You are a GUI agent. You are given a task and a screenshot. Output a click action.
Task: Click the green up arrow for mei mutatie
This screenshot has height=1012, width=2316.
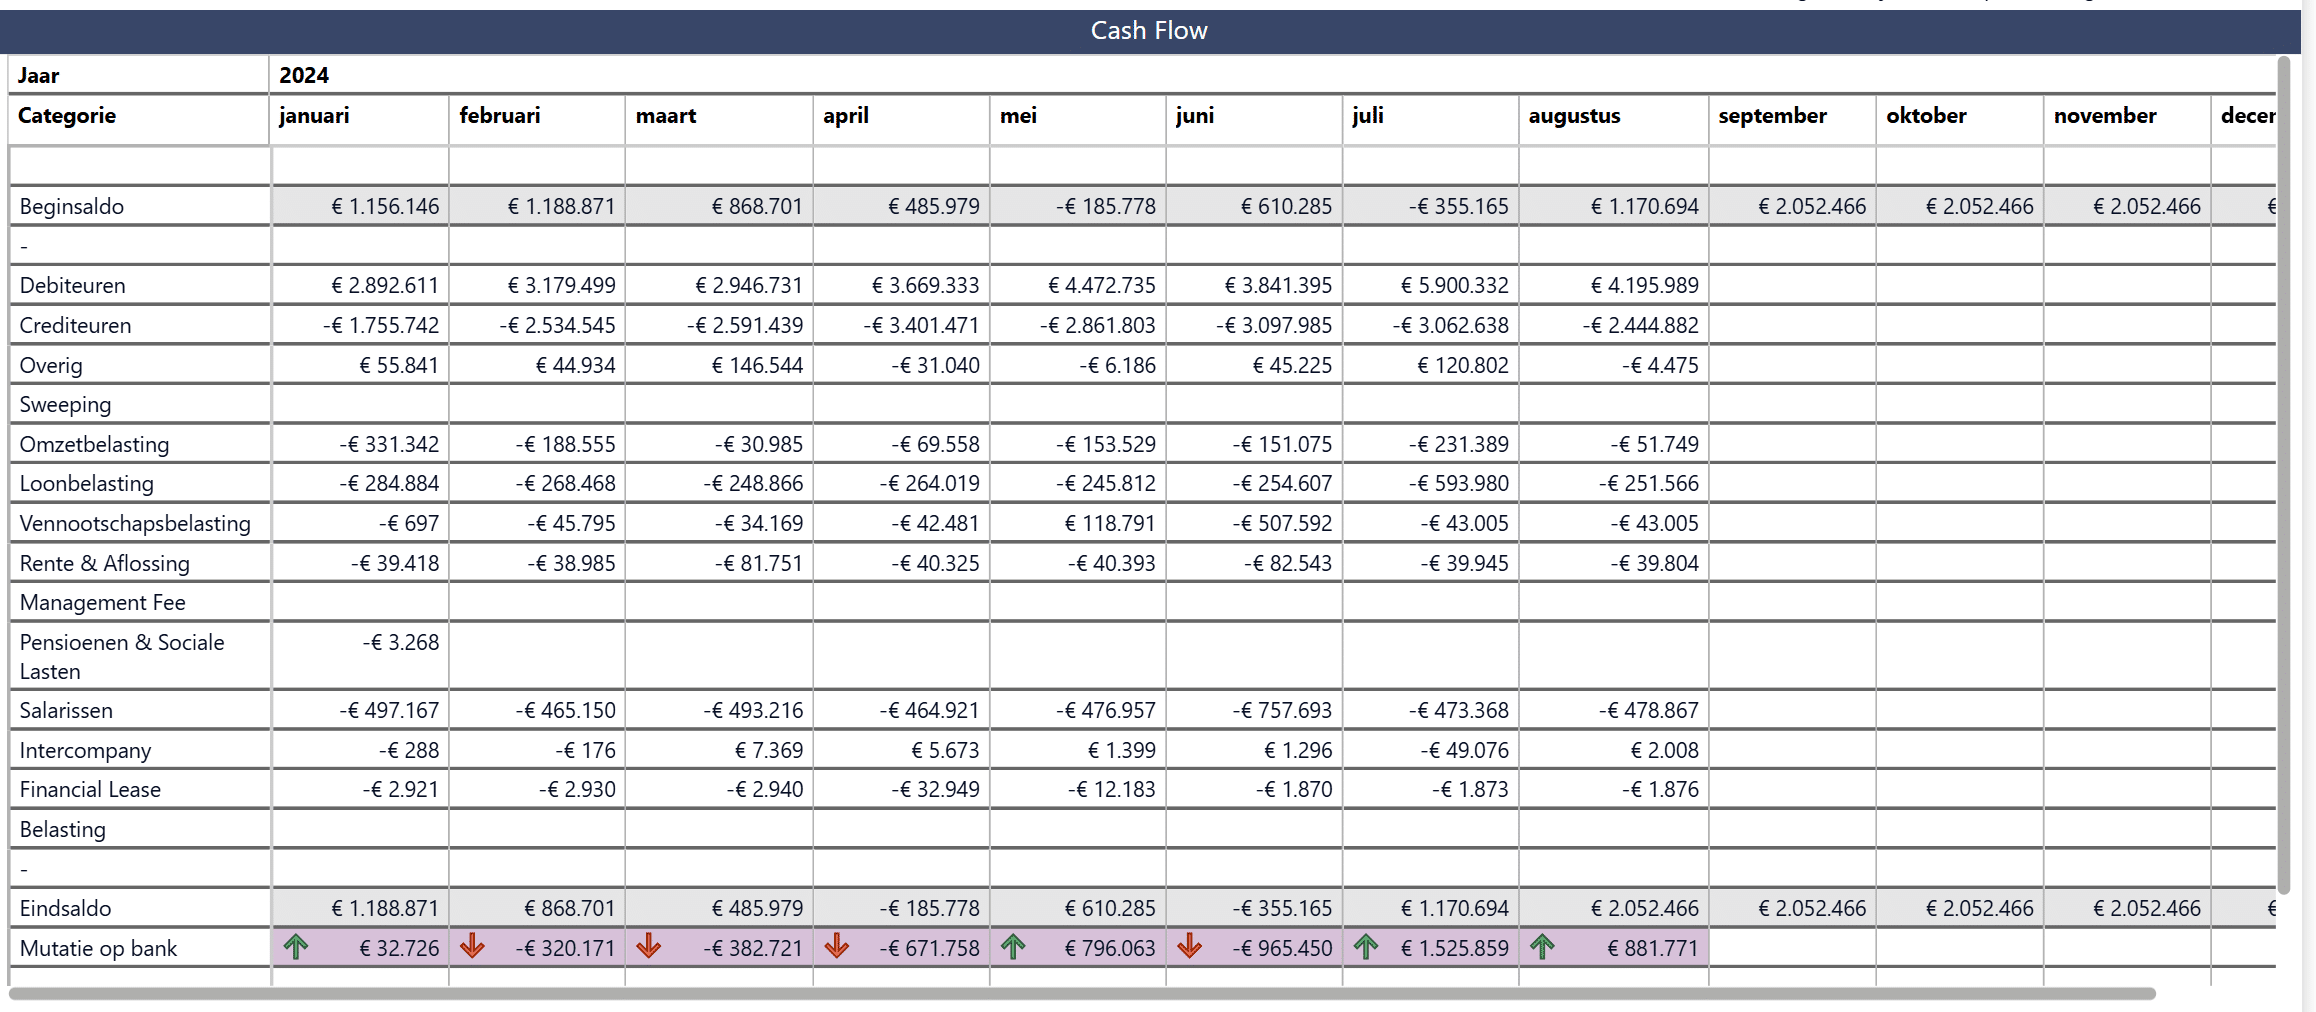[1014, 947]
